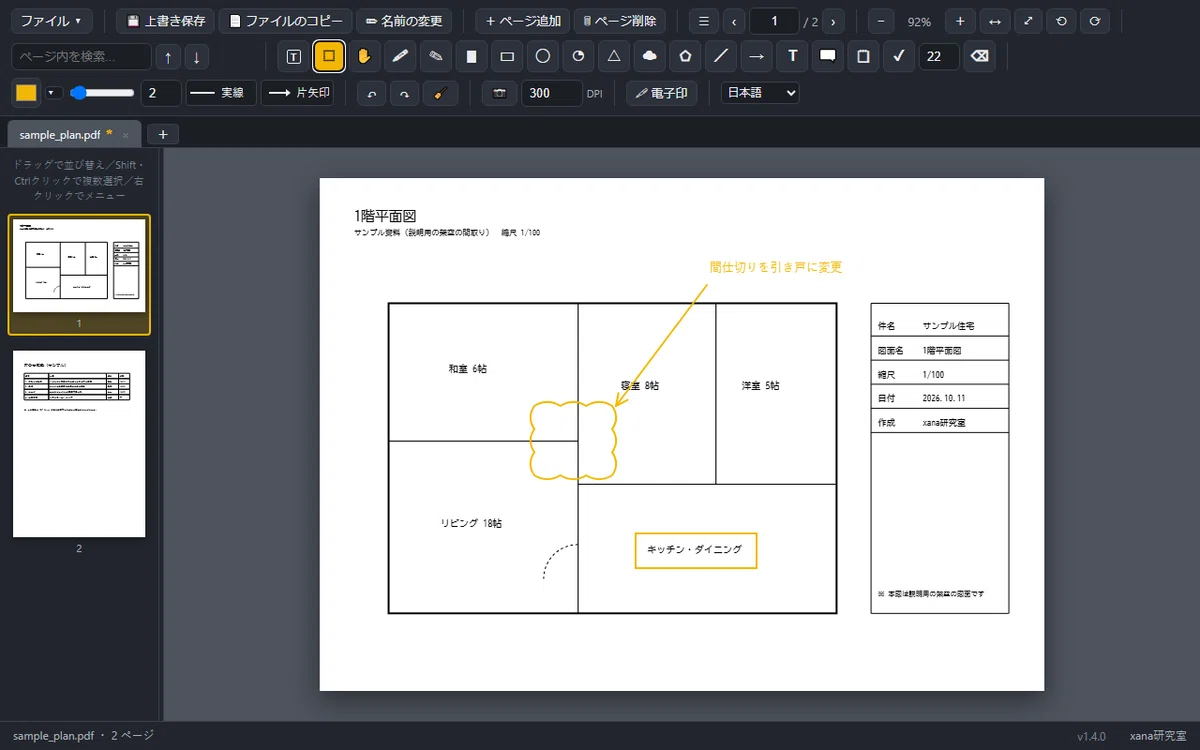Open the 実線 line style selector
Viewport: 1200px width, 750px height.
(221, 93)
